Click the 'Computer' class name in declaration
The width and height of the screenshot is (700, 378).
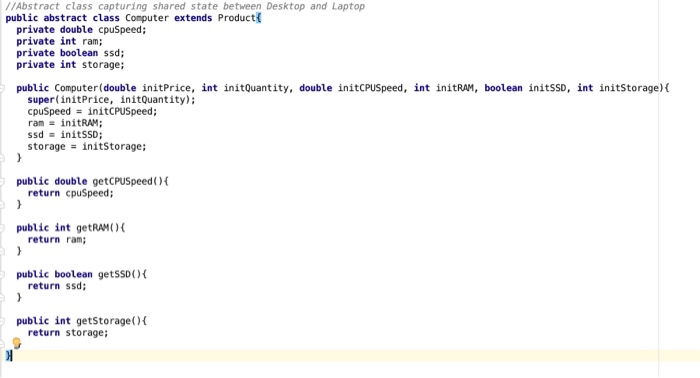point(147,18)
